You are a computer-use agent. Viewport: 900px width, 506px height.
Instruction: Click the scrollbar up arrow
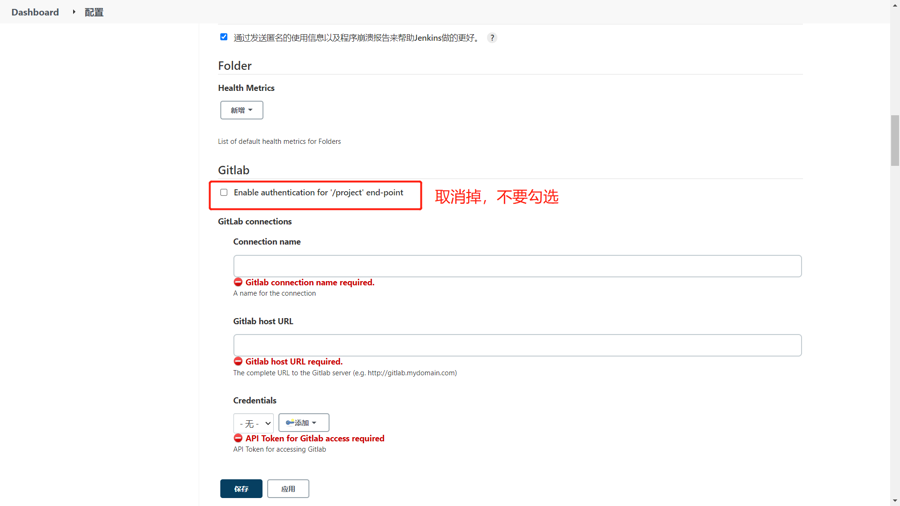tap(895, 5)
